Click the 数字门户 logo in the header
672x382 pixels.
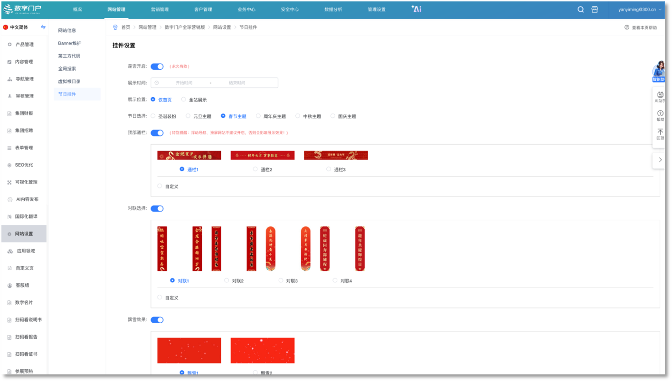(x=22, y=9)
